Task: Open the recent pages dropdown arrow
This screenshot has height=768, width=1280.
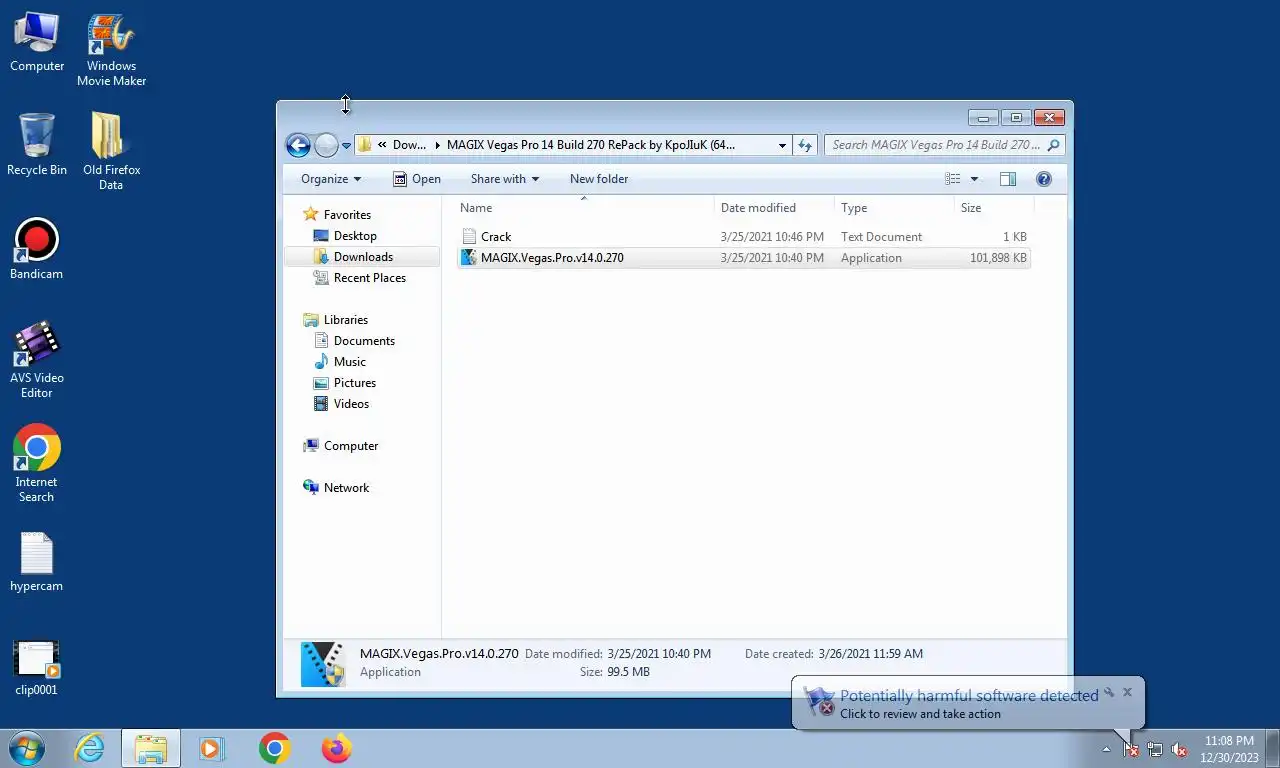Action: pyautogui.click(x=346, y=146)
